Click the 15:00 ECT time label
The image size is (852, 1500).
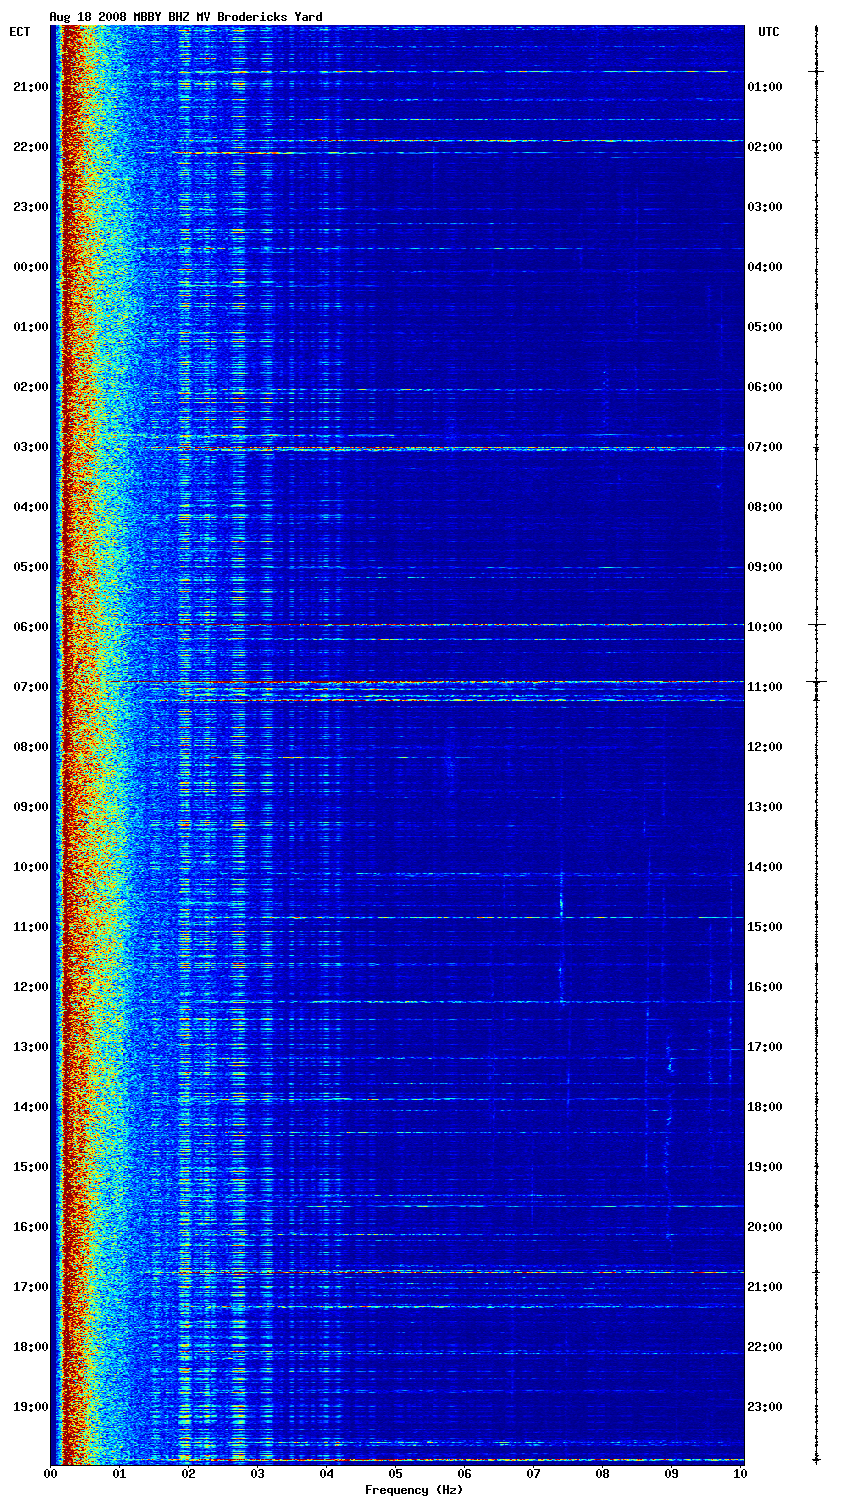[x=31, y=1167]
